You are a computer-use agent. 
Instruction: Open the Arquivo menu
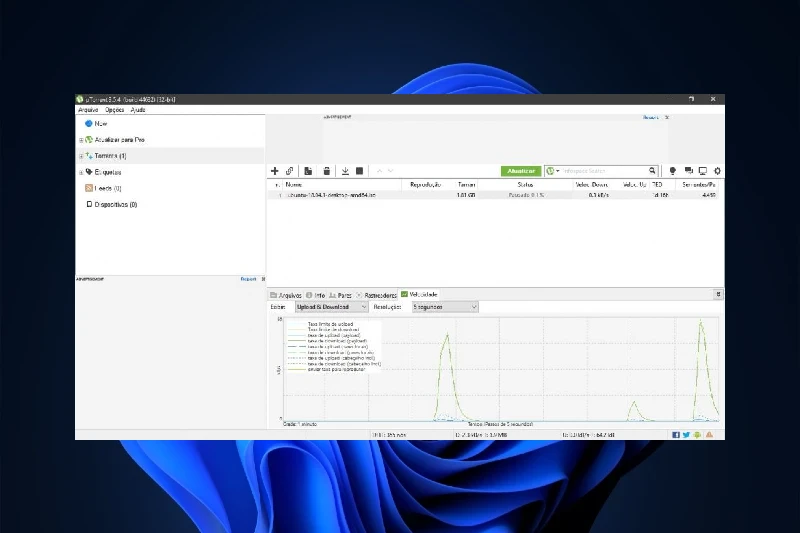[88, 109]
